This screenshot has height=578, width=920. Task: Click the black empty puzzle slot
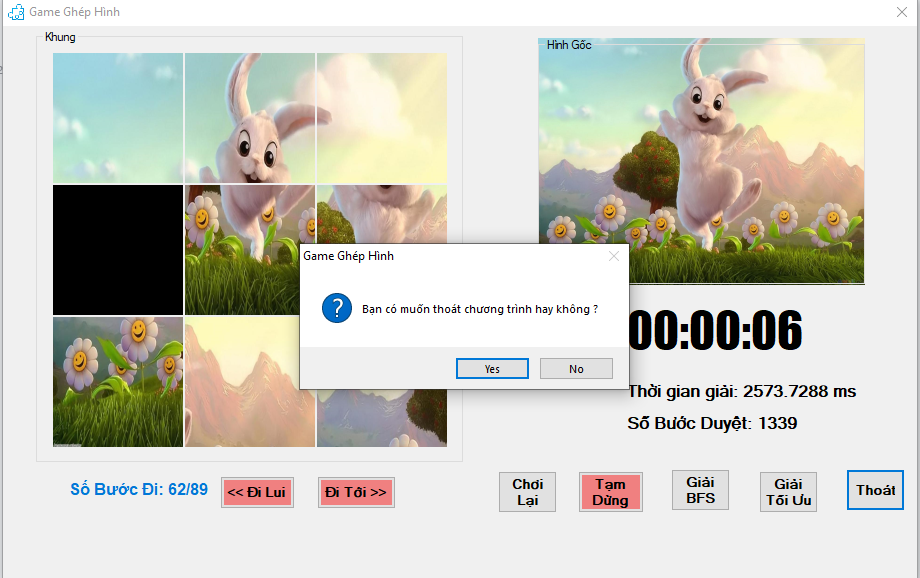[118, 250]
